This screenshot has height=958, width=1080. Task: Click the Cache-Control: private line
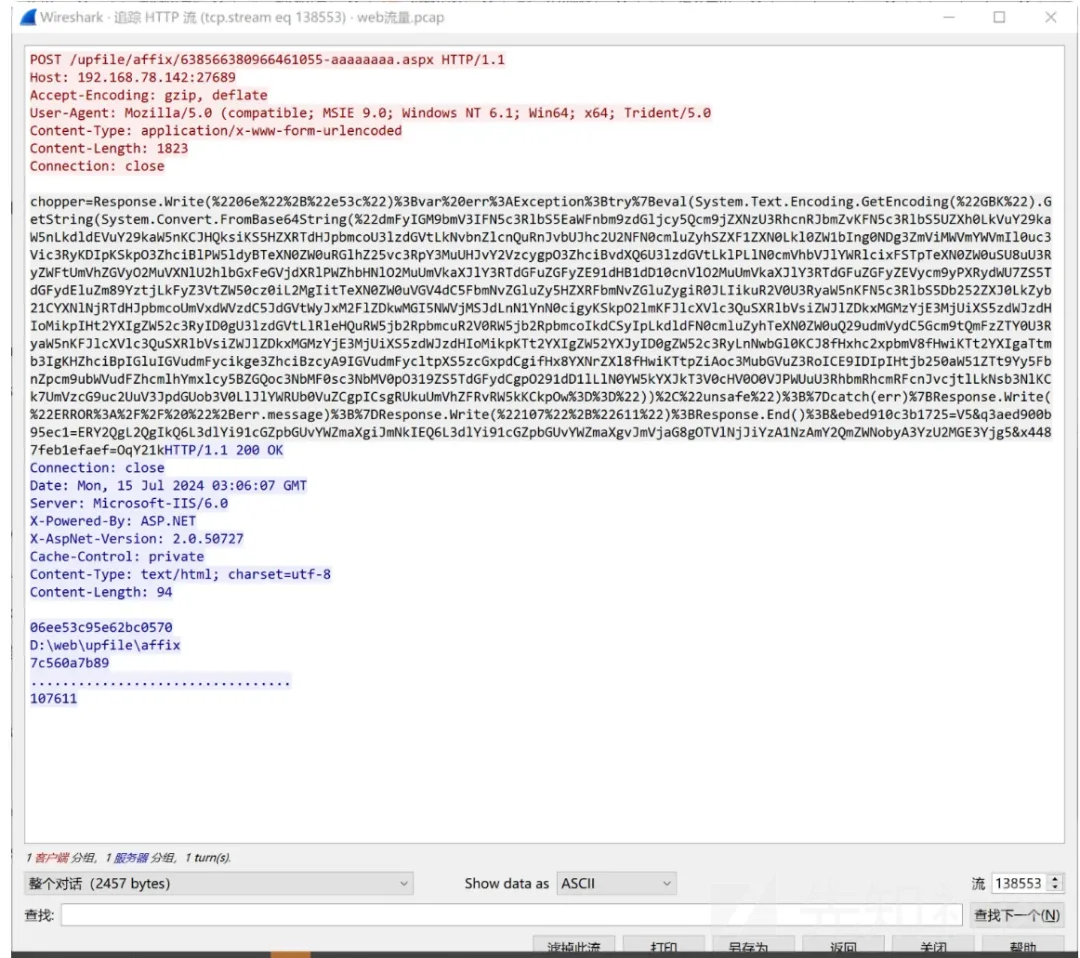(117, 556)
